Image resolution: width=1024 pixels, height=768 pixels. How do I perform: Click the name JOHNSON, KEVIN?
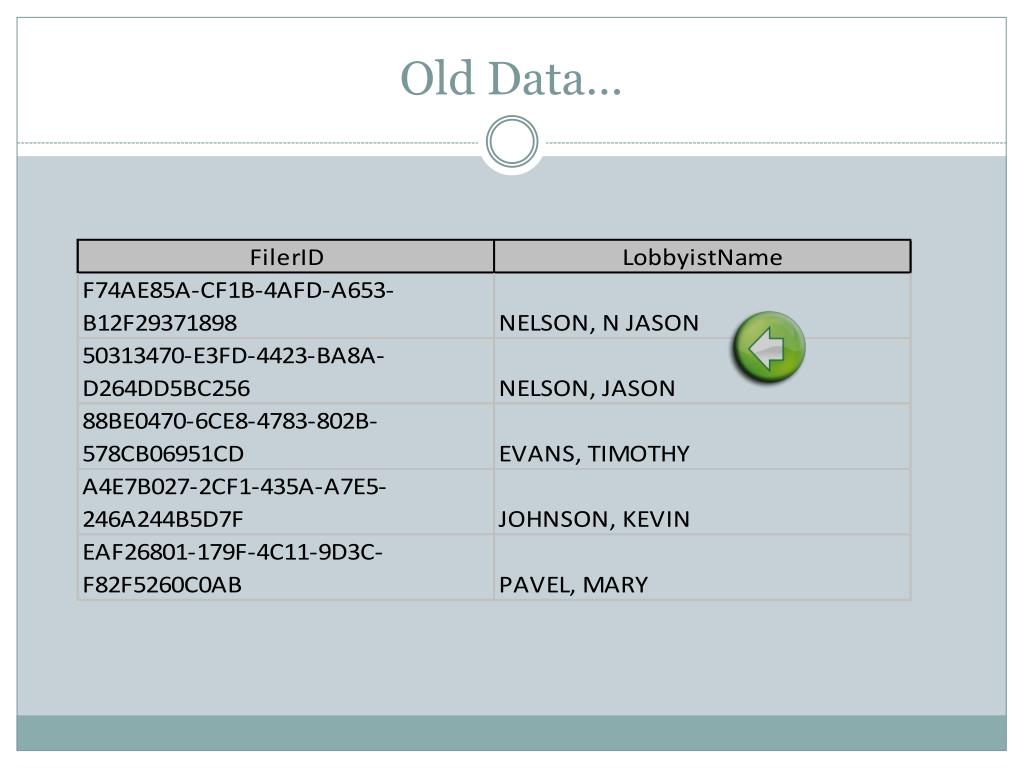point(594,519)
